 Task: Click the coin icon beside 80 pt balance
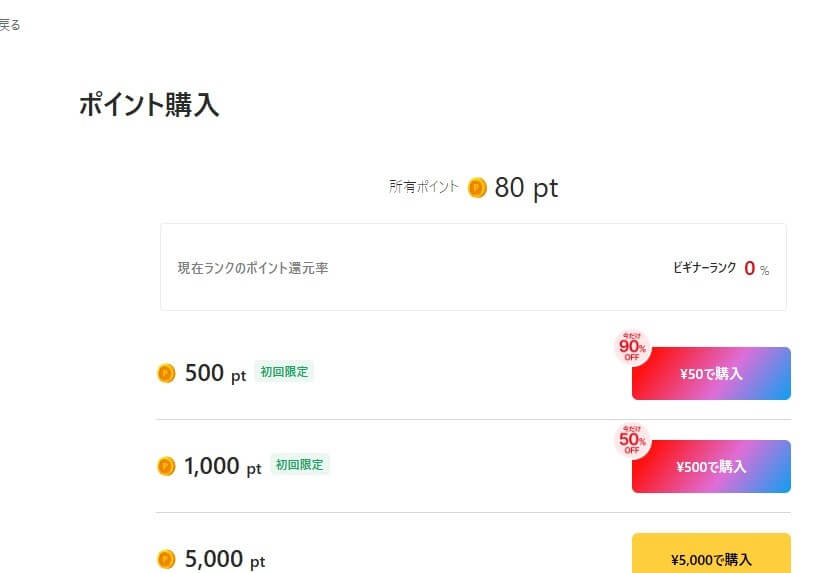477,187
